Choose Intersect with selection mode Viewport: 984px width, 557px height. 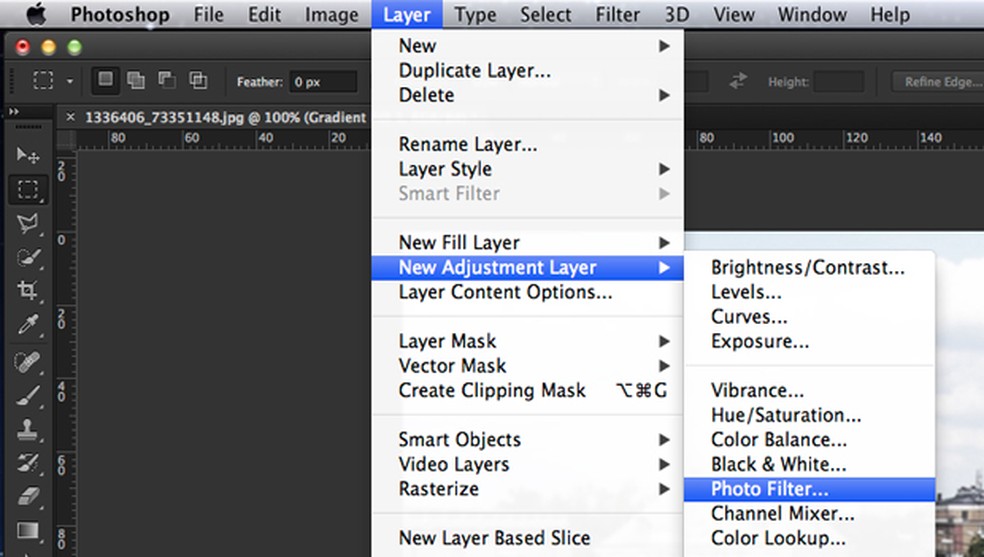tap(198, 80)
